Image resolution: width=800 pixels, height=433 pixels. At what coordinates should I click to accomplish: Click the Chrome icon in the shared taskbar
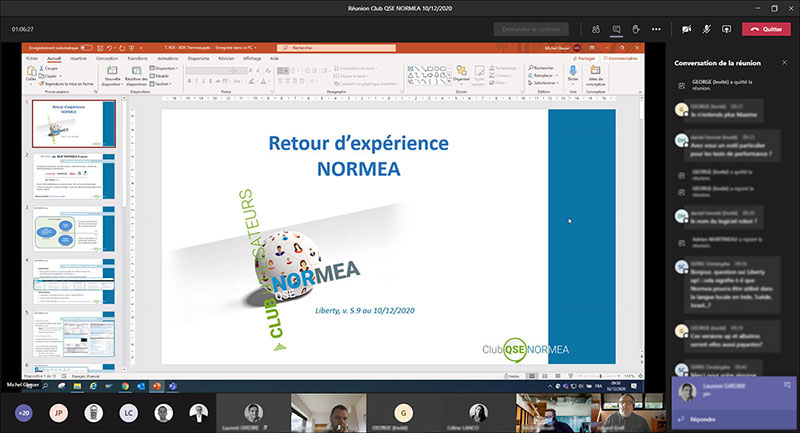[x=125, y=387]
